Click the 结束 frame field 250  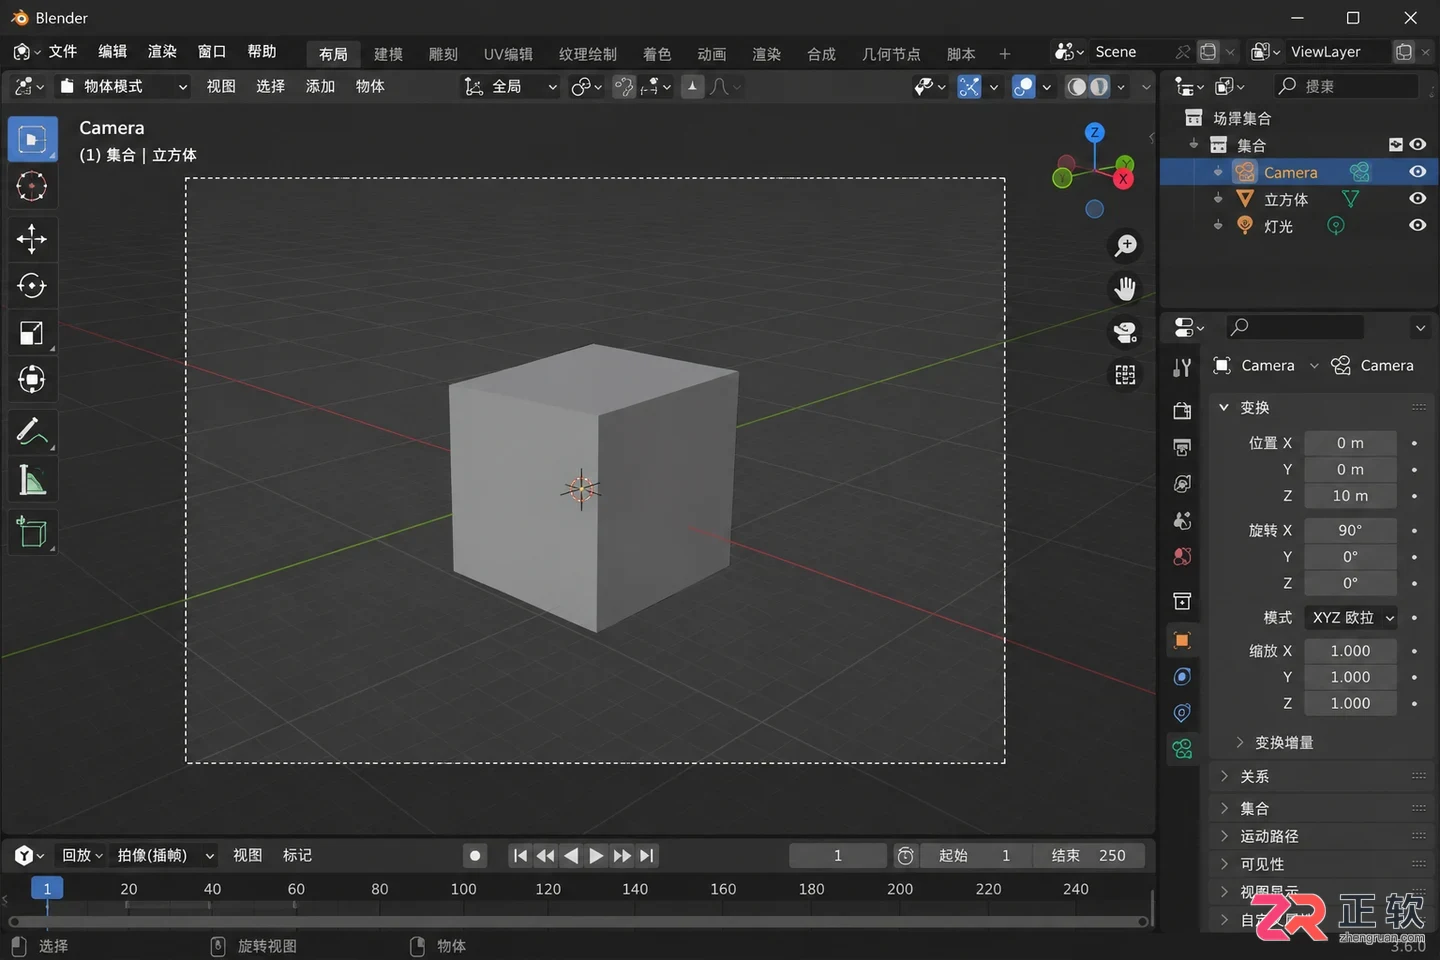tap(1088, 856)
